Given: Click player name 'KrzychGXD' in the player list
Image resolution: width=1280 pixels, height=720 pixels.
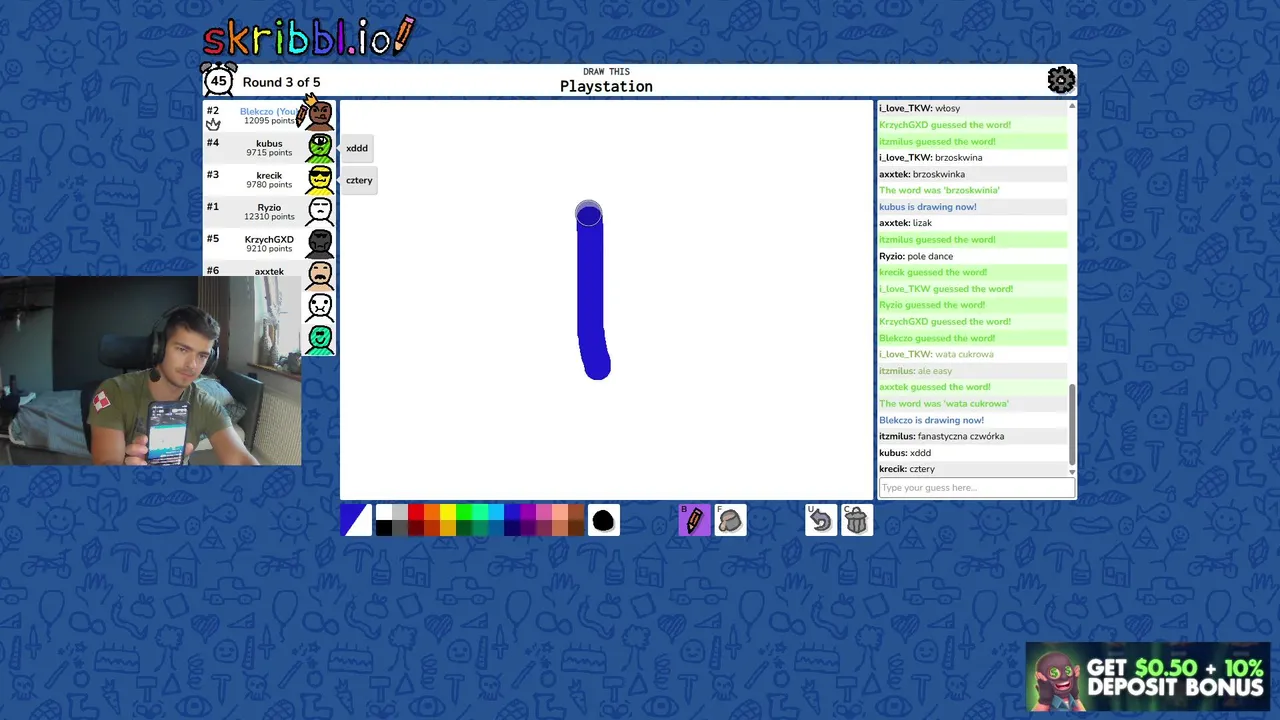Looking at the screenshot, I should (x=269, y=239).
